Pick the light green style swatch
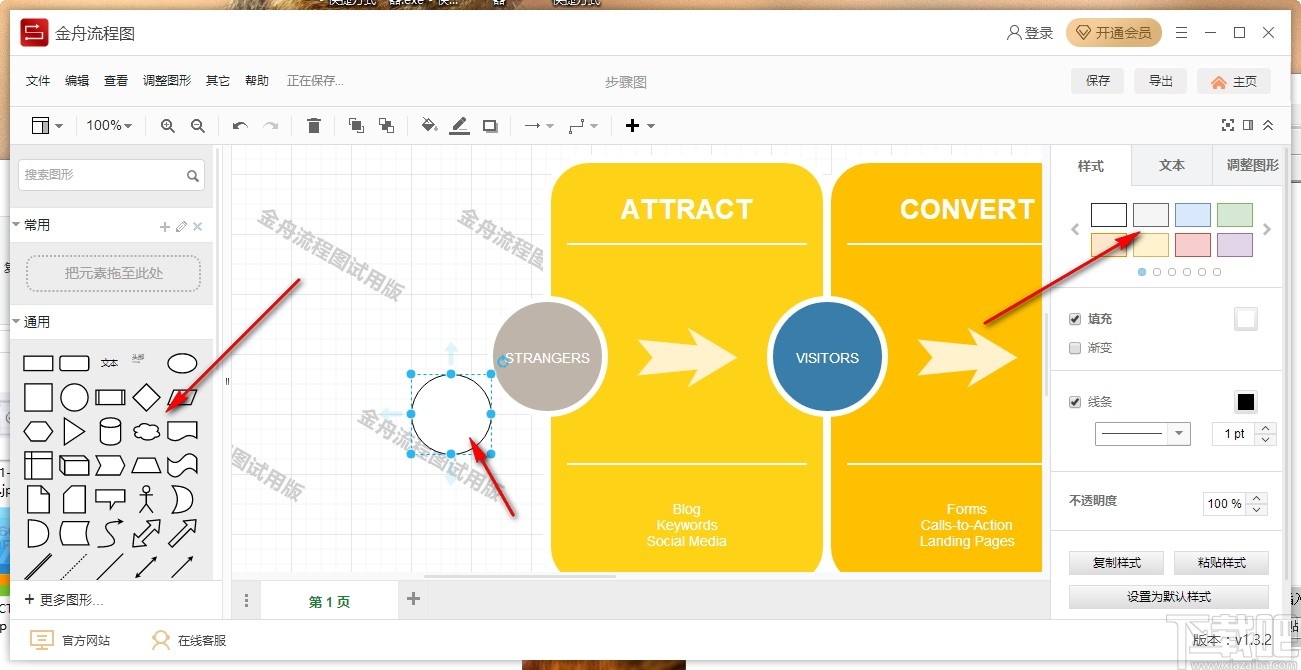The image size is (1301, 670). pyautogui.click(x=1235, y=215)
